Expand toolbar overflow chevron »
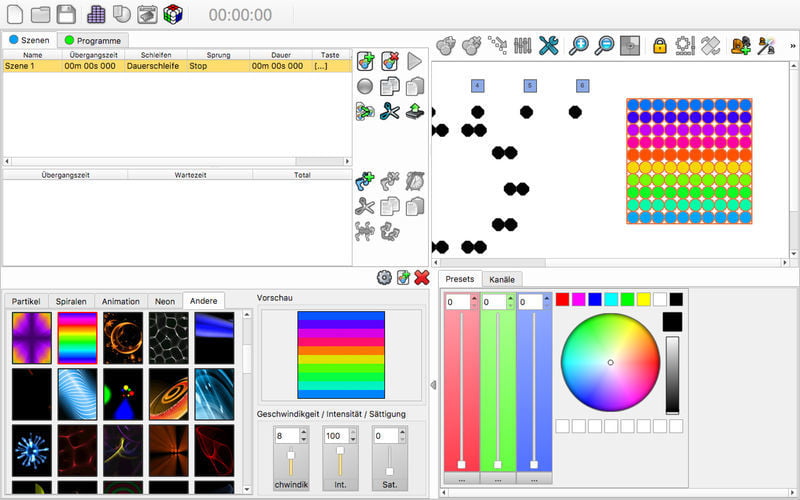The height and width of the screenshot is (500, 800). point(793,46)
